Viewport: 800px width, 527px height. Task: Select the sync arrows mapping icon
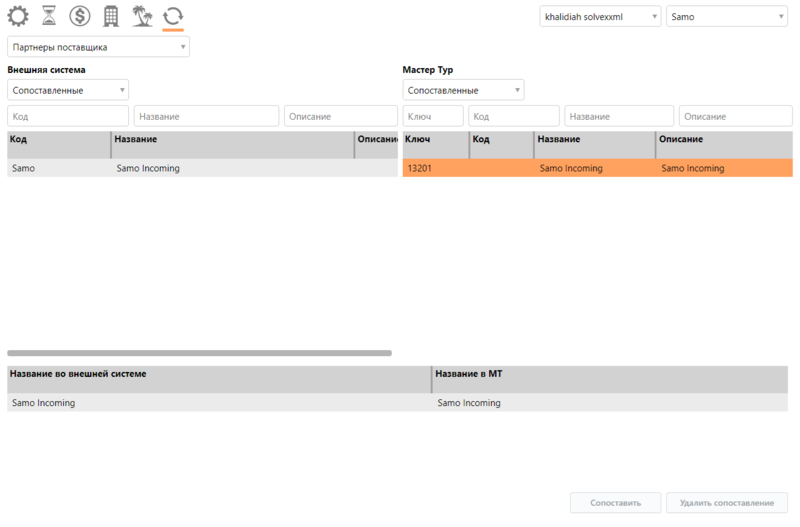(173, 16)
